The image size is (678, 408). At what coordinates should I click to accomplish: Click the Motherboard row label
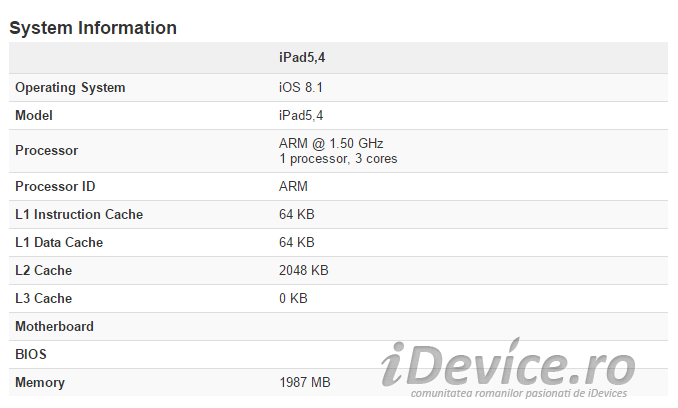point(54,326)
